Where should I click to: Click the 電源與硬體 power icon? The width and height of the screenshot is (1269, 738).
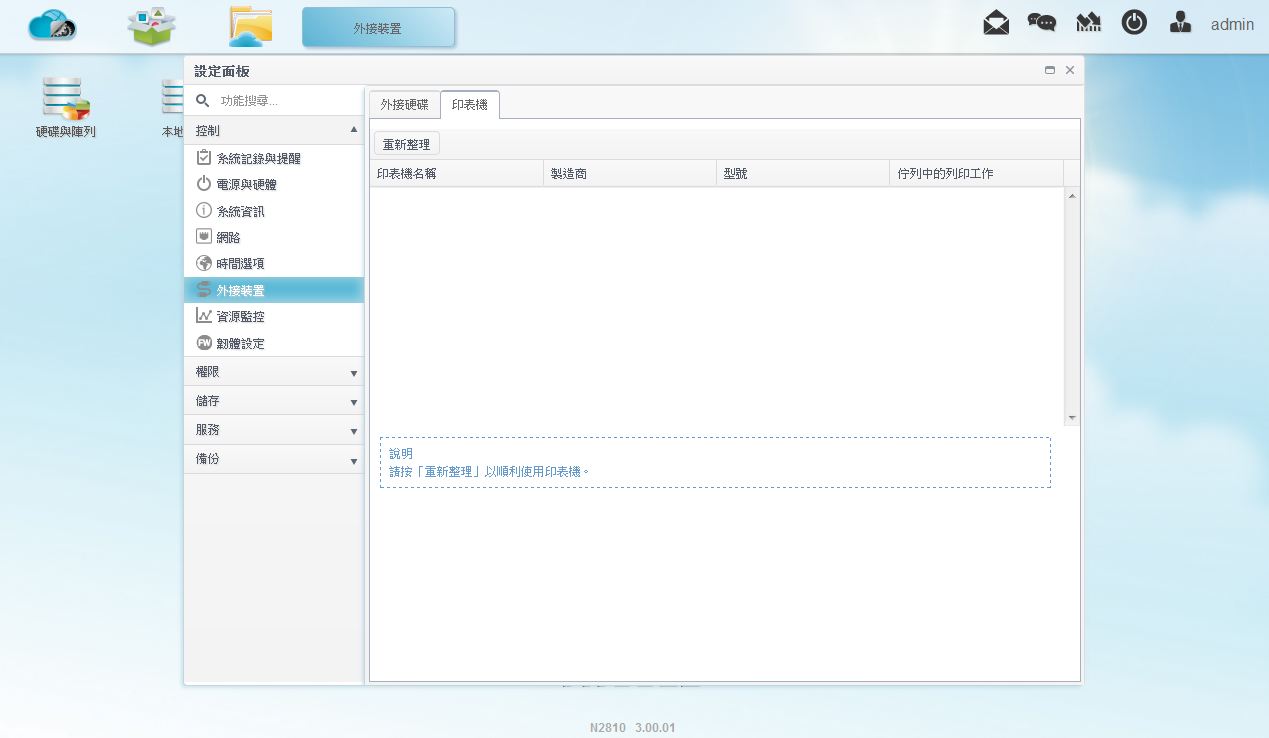pyautogui.click(x=204, y=184)
